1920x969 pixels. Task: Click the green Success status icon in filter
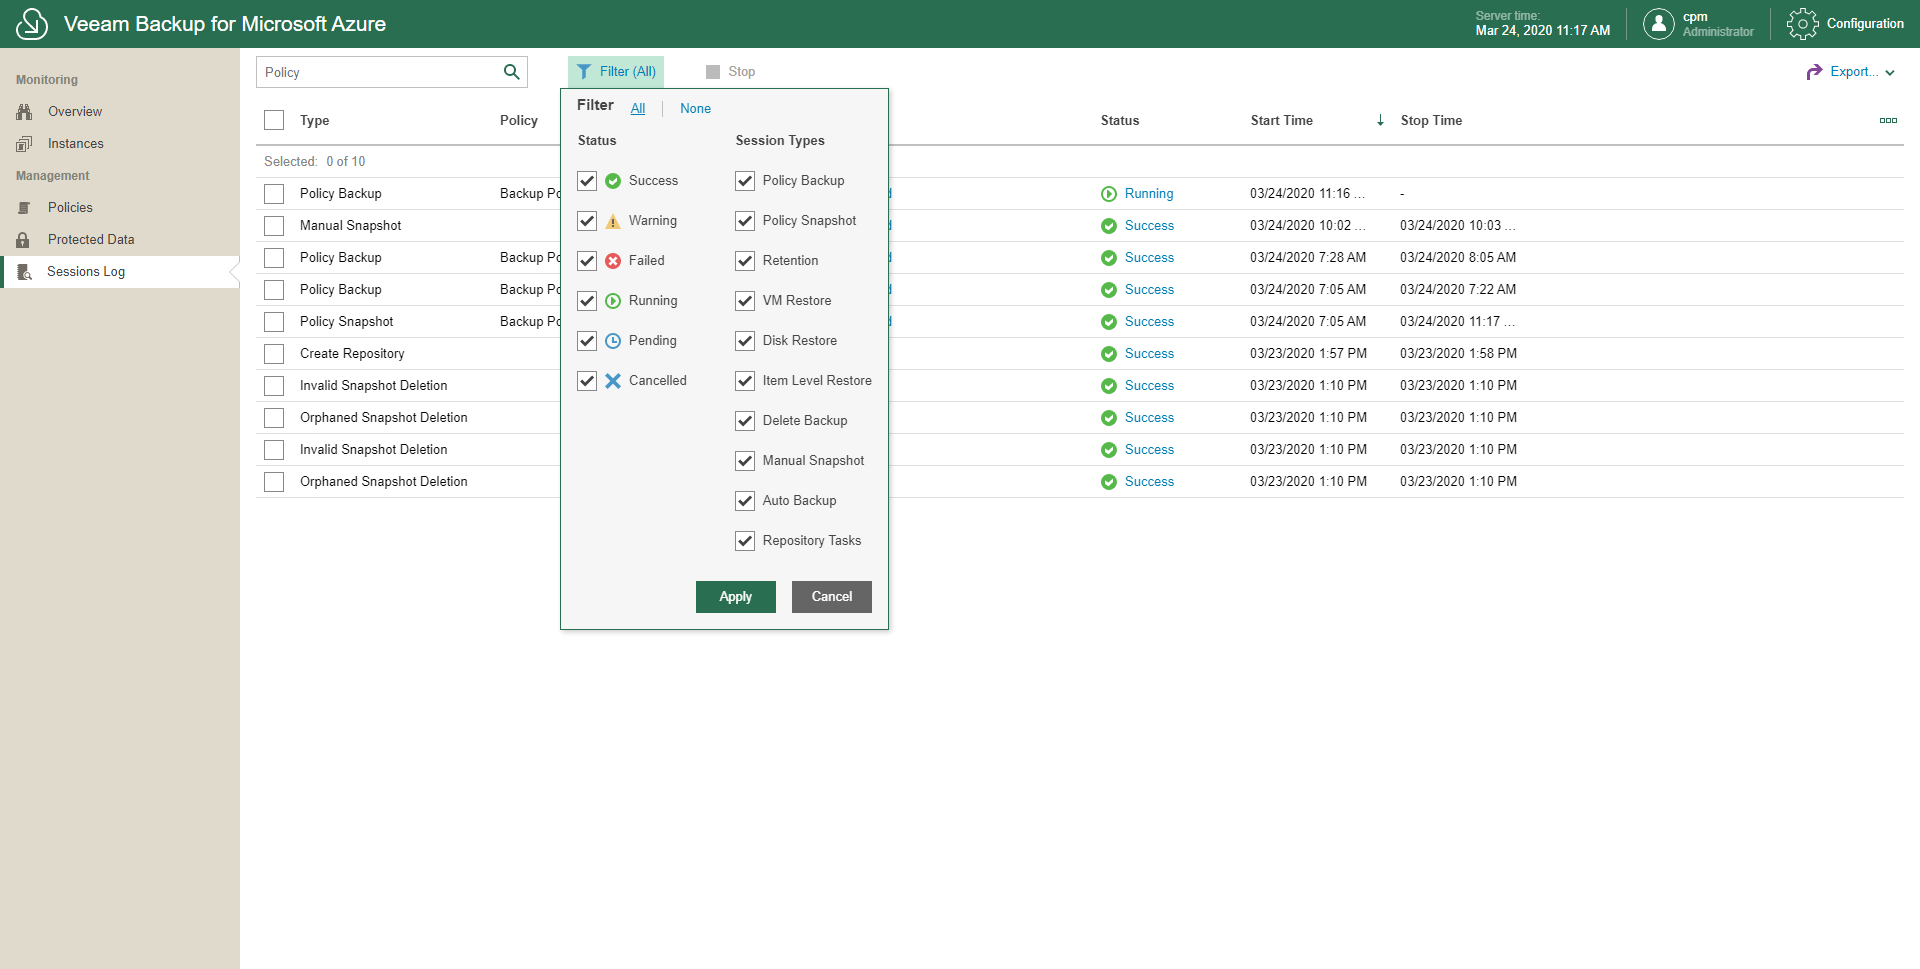point(613,181)
